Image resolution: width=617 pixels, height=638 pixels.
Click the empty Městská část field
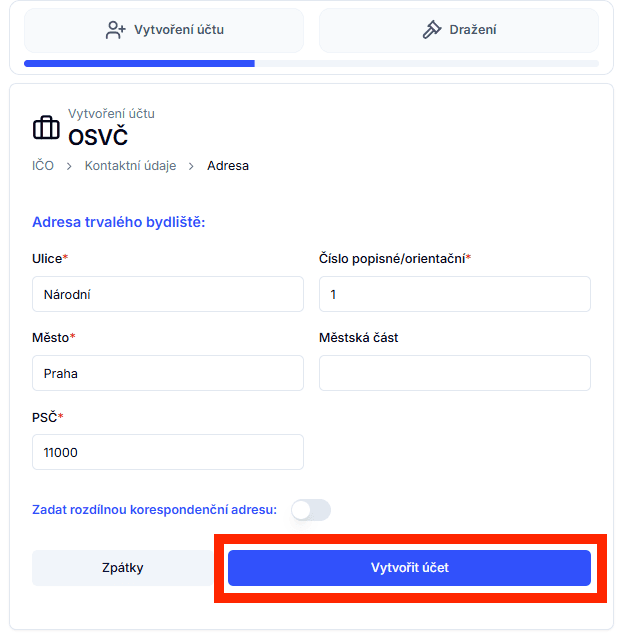(455, 373)
